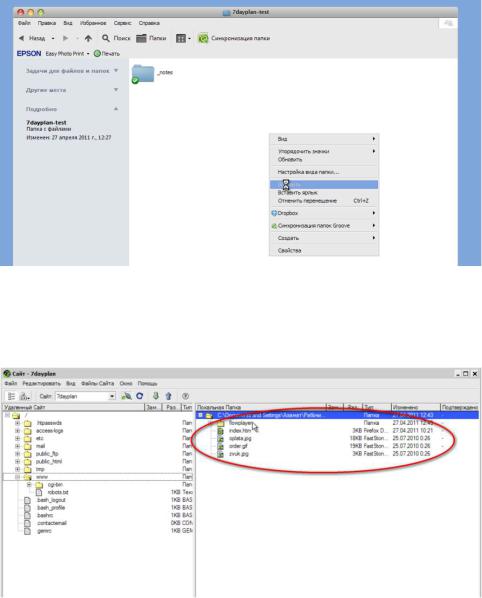The height and width of the screenshot is (598, 482).
Task: Open Редактировать menu in site window
Action: pos(42,383)
